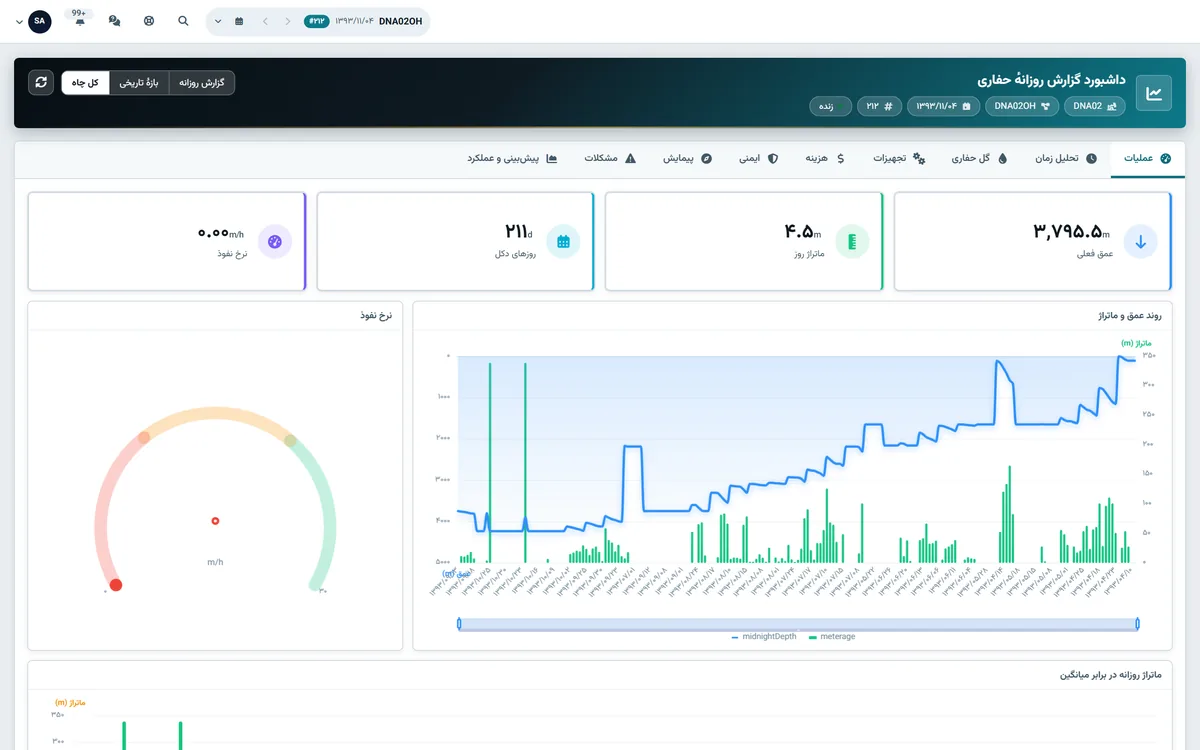The height and width of the screenshot is (750, 1200).
Task: Go to next report with right chevron
Action: (288, 21)
